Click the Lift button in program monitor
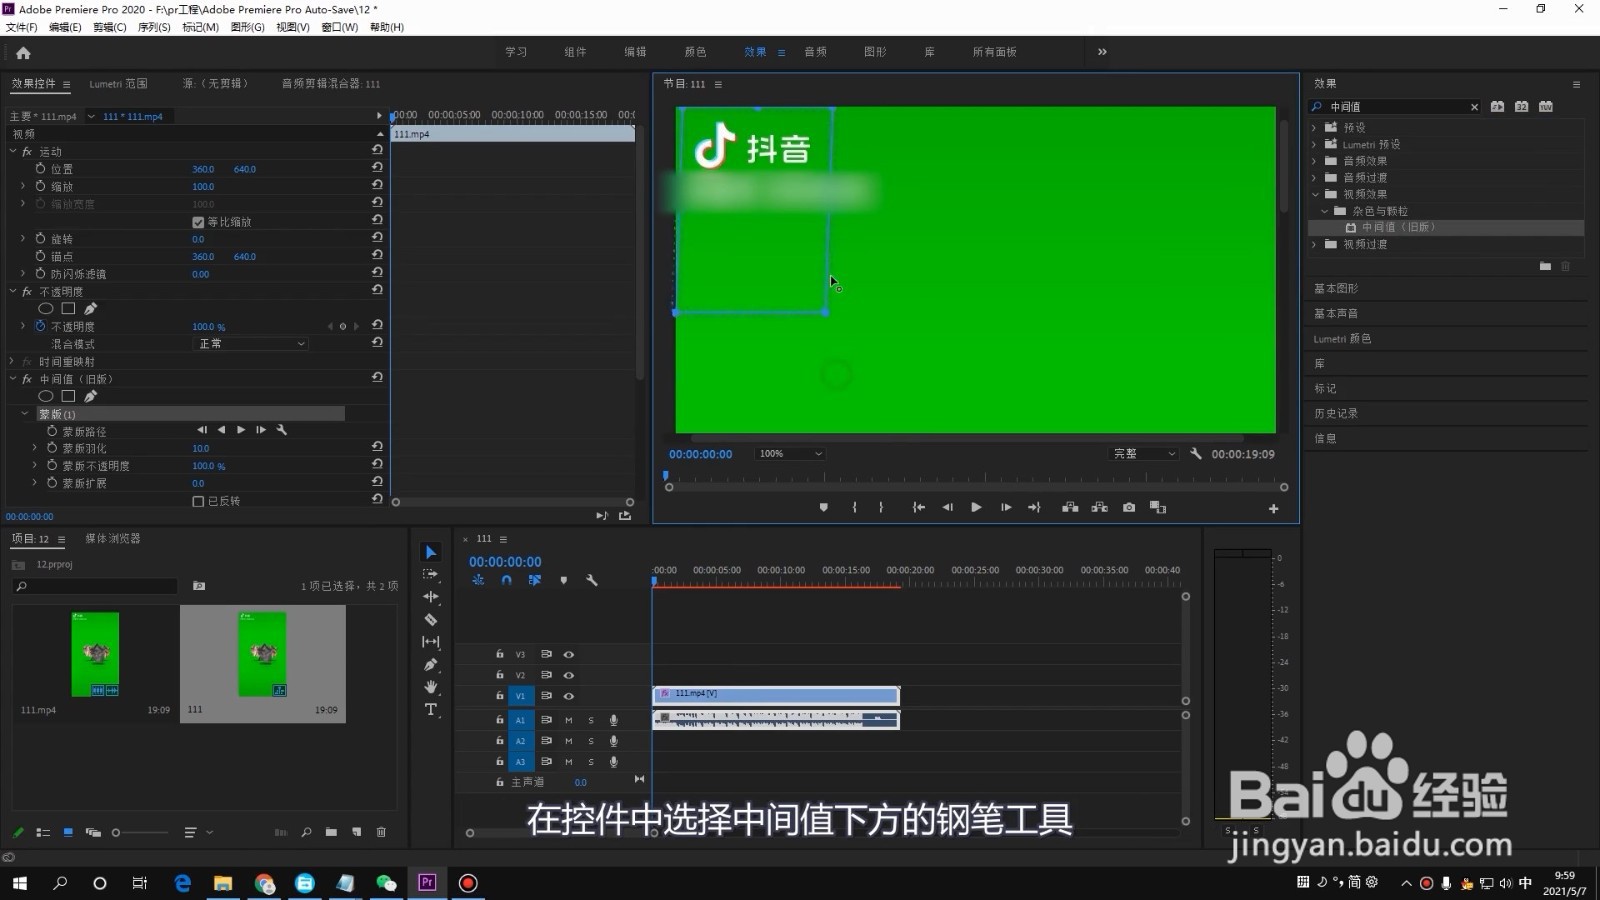 click(1070, 508)
